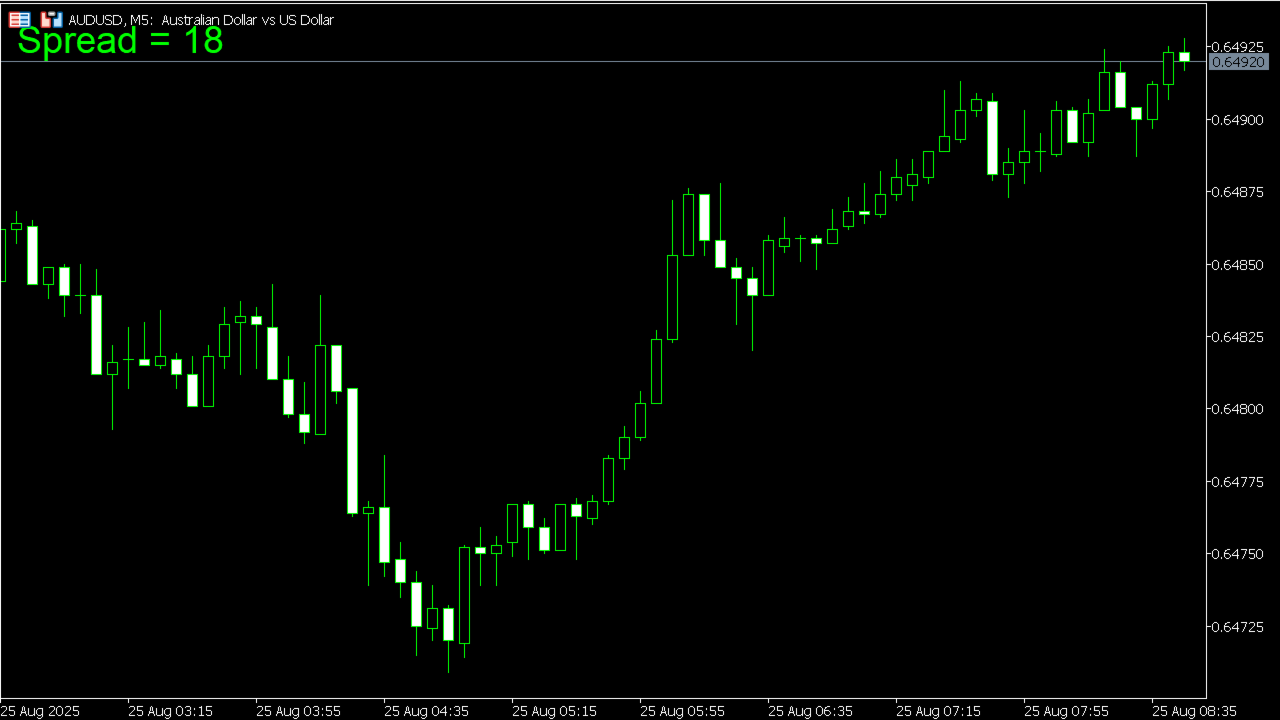
Task: Click the 25 Aug 07:55 time label
Action: [1066, 711]
